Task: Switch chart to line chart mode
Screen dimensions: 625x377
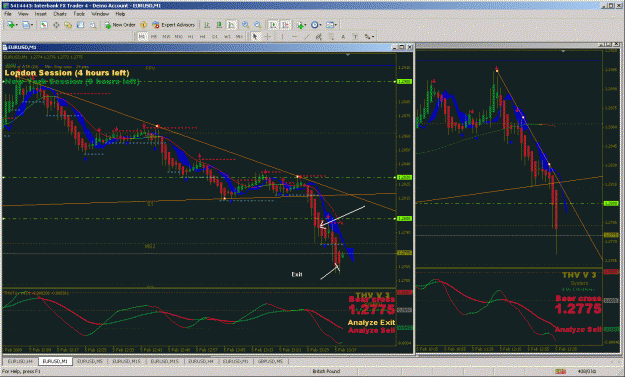Action: click(x=231, y=25)
